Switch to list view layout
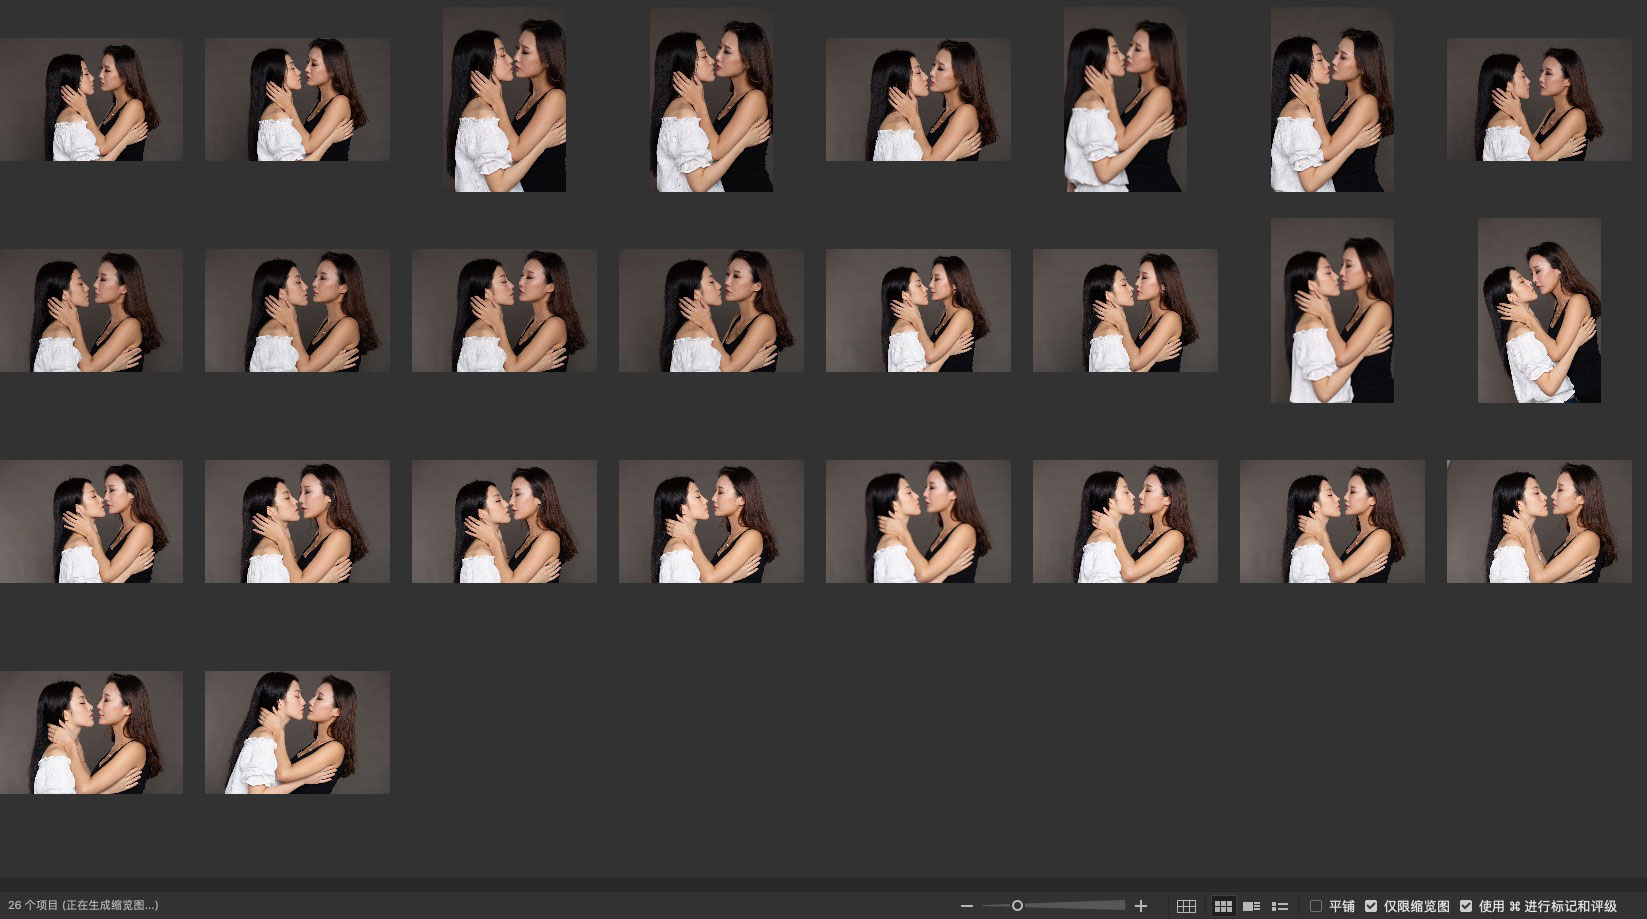The image size is (1647, 919). (1279, 906)
